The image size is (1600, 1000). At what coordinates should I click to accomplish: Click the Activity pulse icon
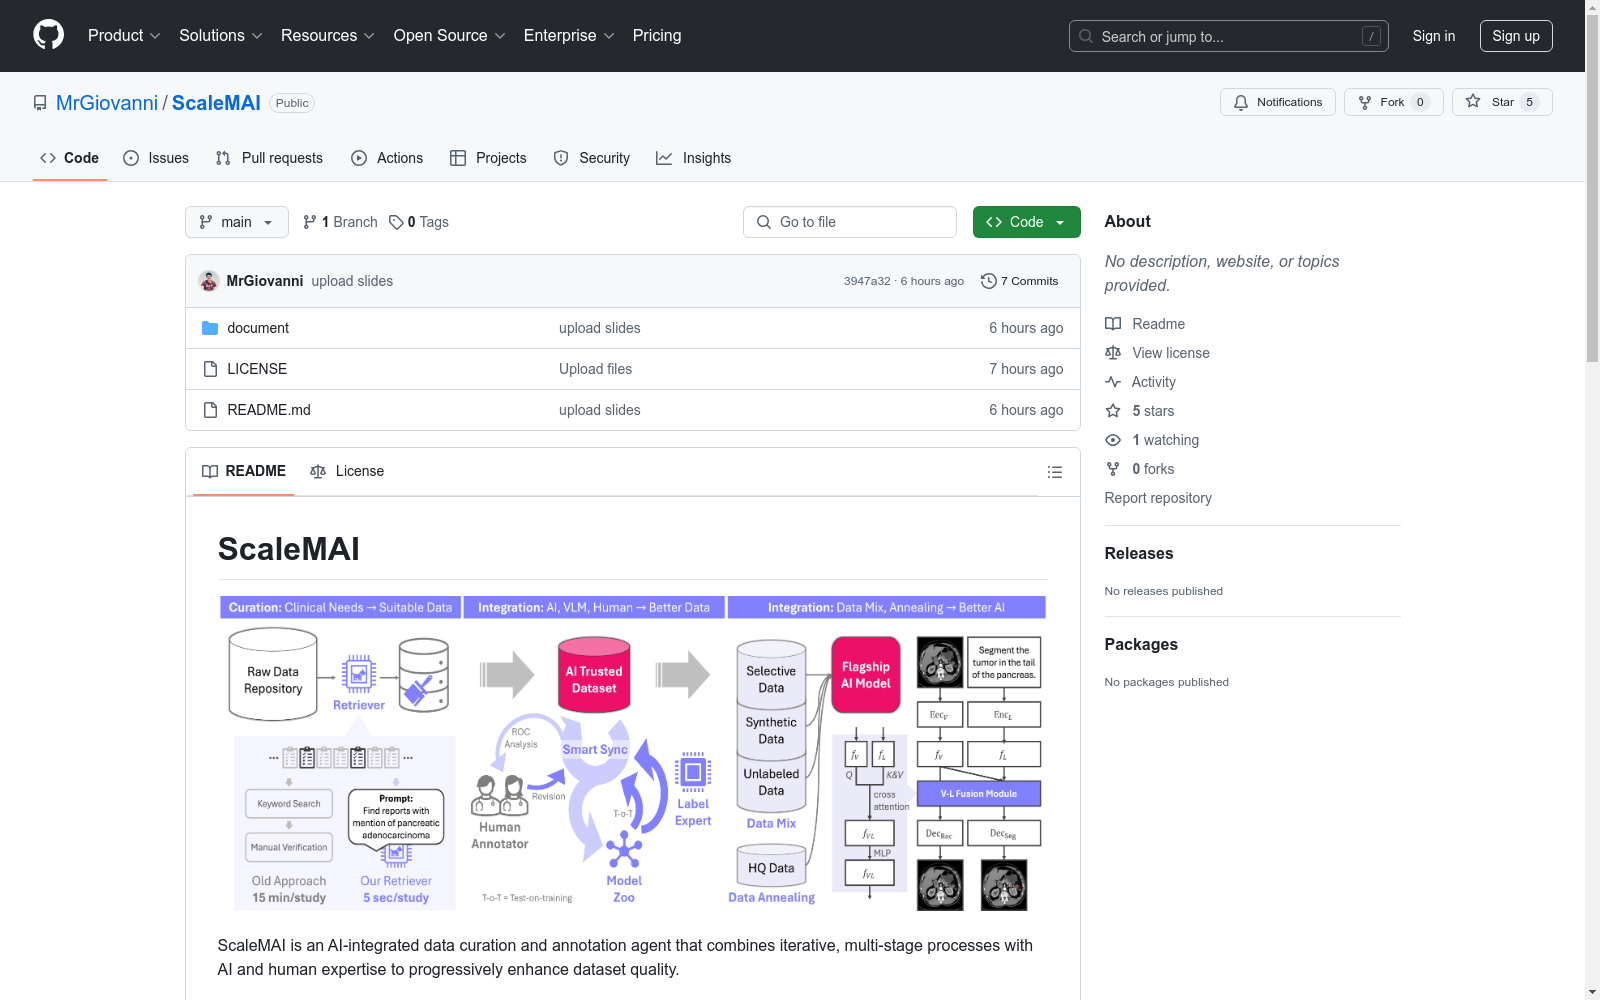(x=1113, y=382)
